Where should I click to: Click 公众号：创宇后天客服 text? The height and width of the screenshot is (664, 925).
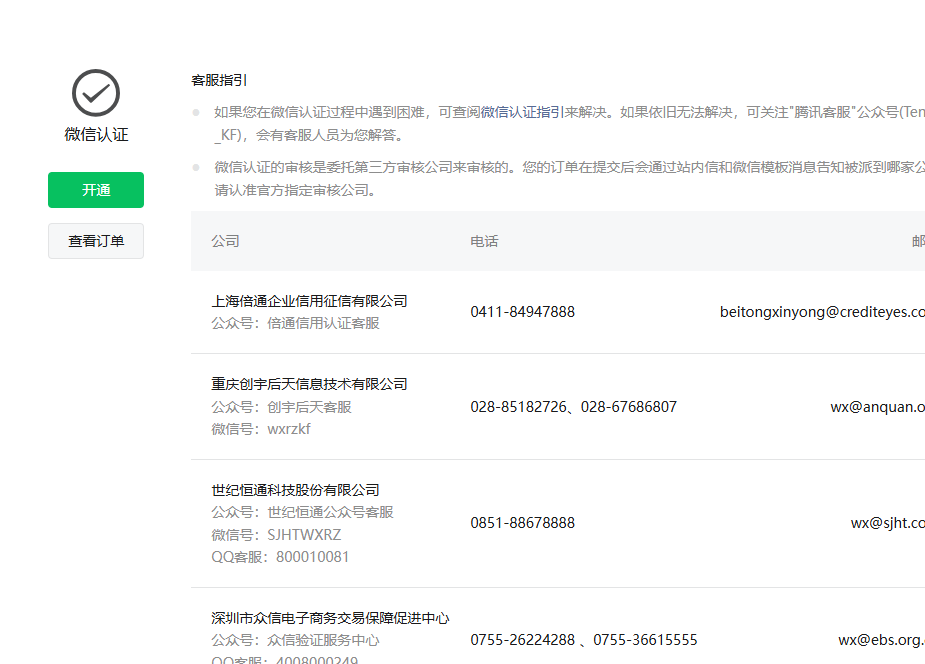281,407
